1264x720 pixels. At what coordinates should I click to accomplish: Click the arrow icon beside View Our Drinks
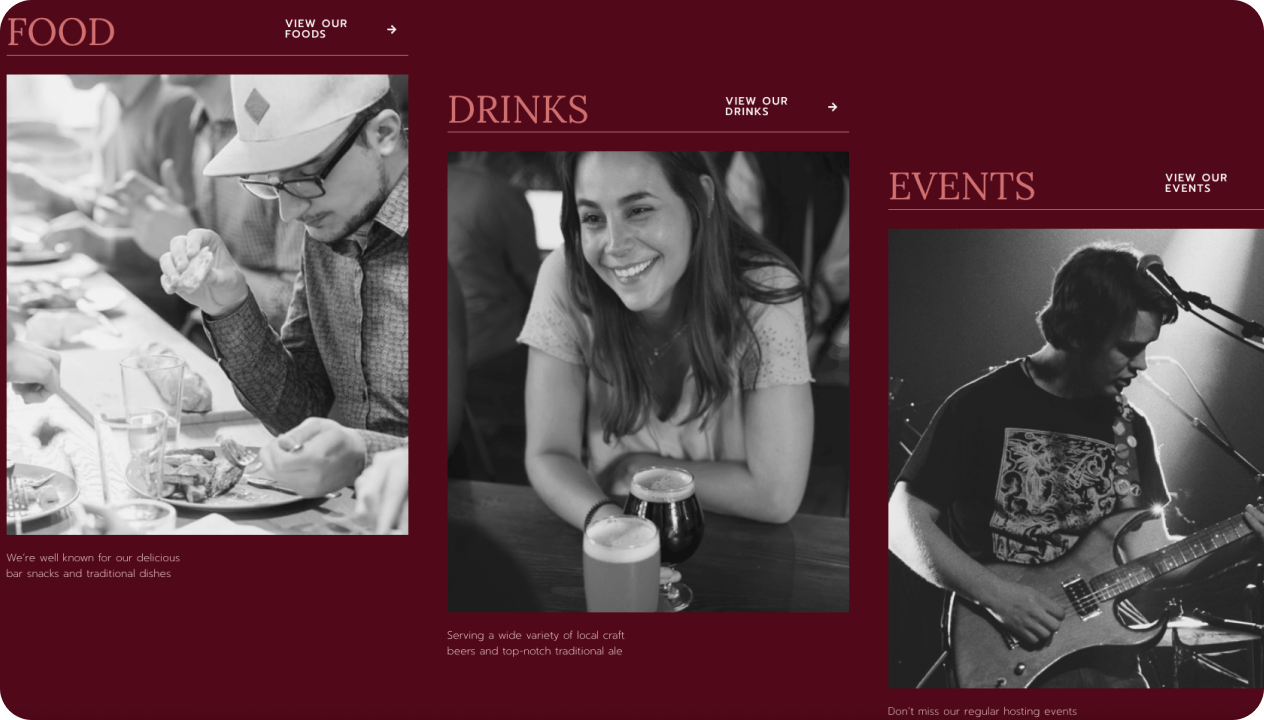(x=832, y=107)
